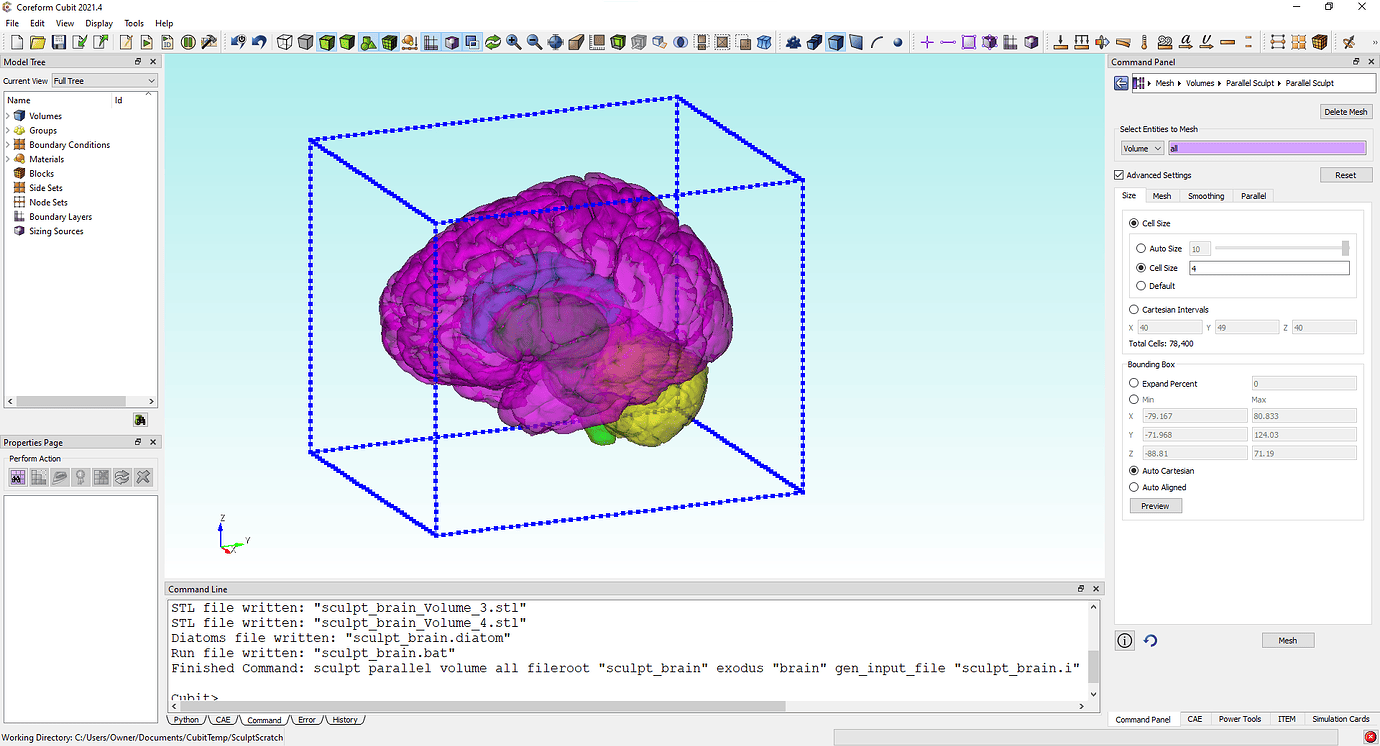Expand the Groups tree node
Screen dimensions: 1380x746
(x=8, y=130)
